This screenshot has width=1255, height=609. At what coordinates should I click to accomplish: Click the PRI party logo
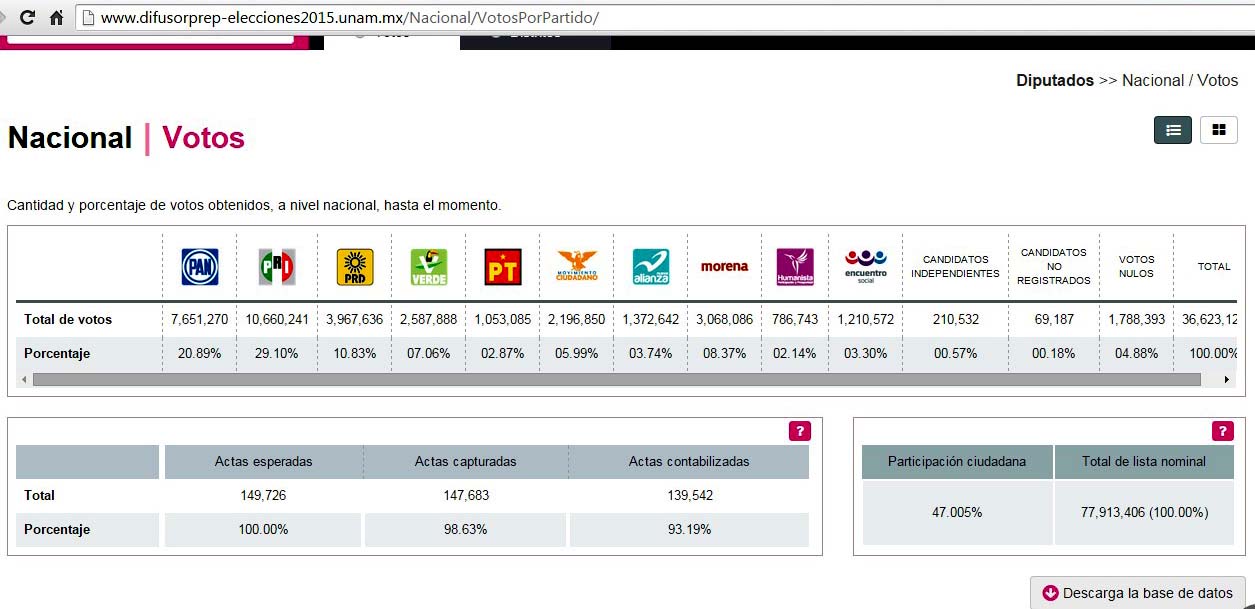coord(277,267)
